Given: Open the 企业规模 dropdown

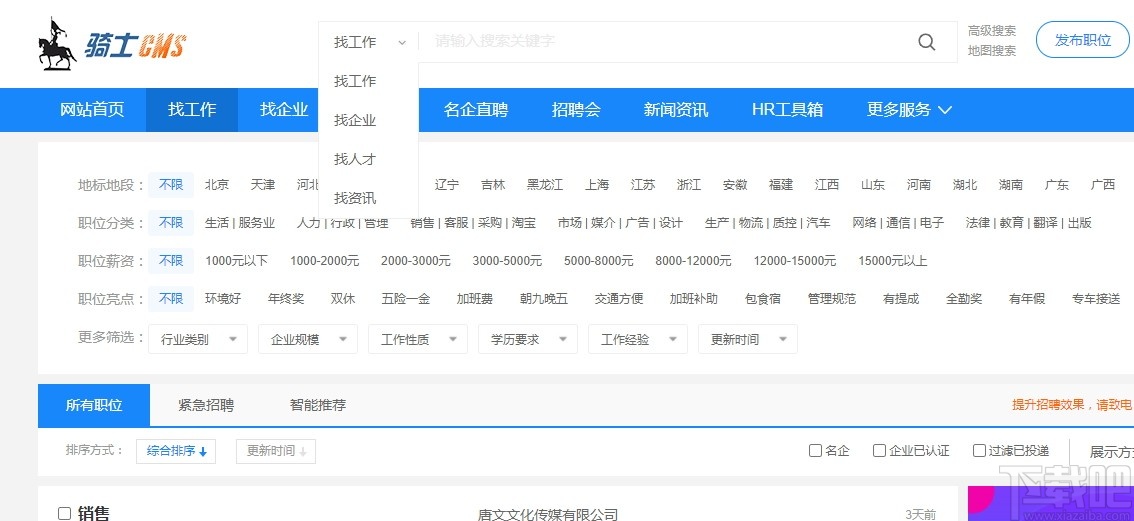Looking at the screenshot, I should coord(308,339).
